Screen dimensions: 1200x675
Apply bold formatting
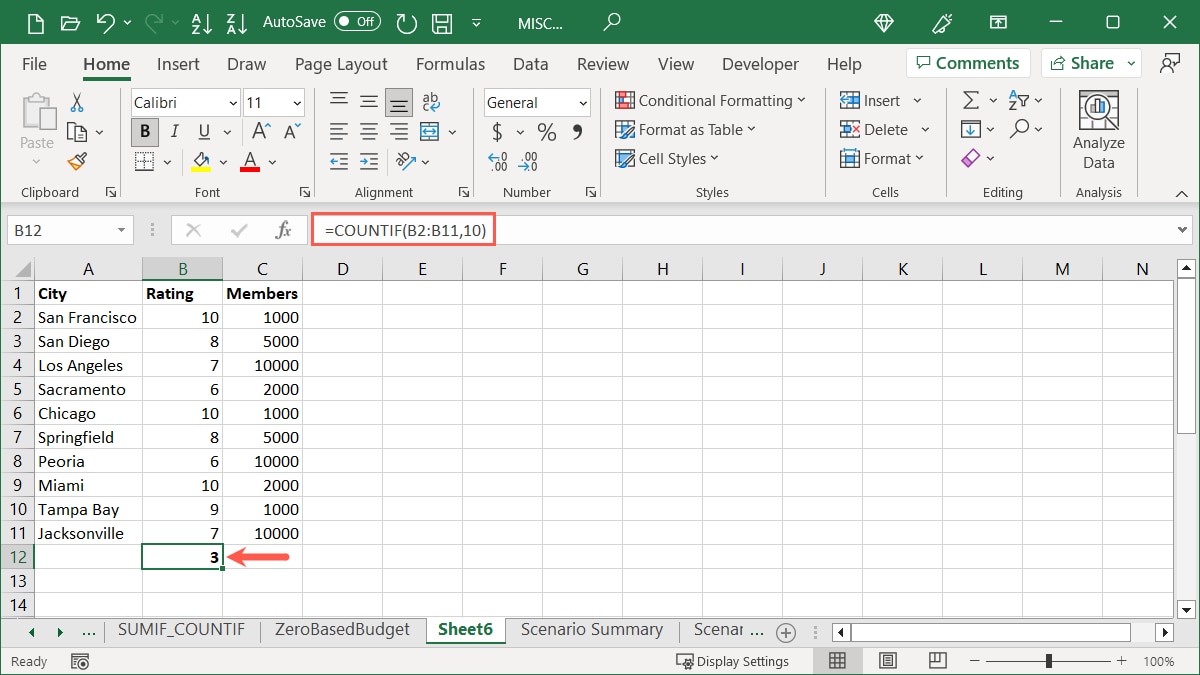(144, 131)
